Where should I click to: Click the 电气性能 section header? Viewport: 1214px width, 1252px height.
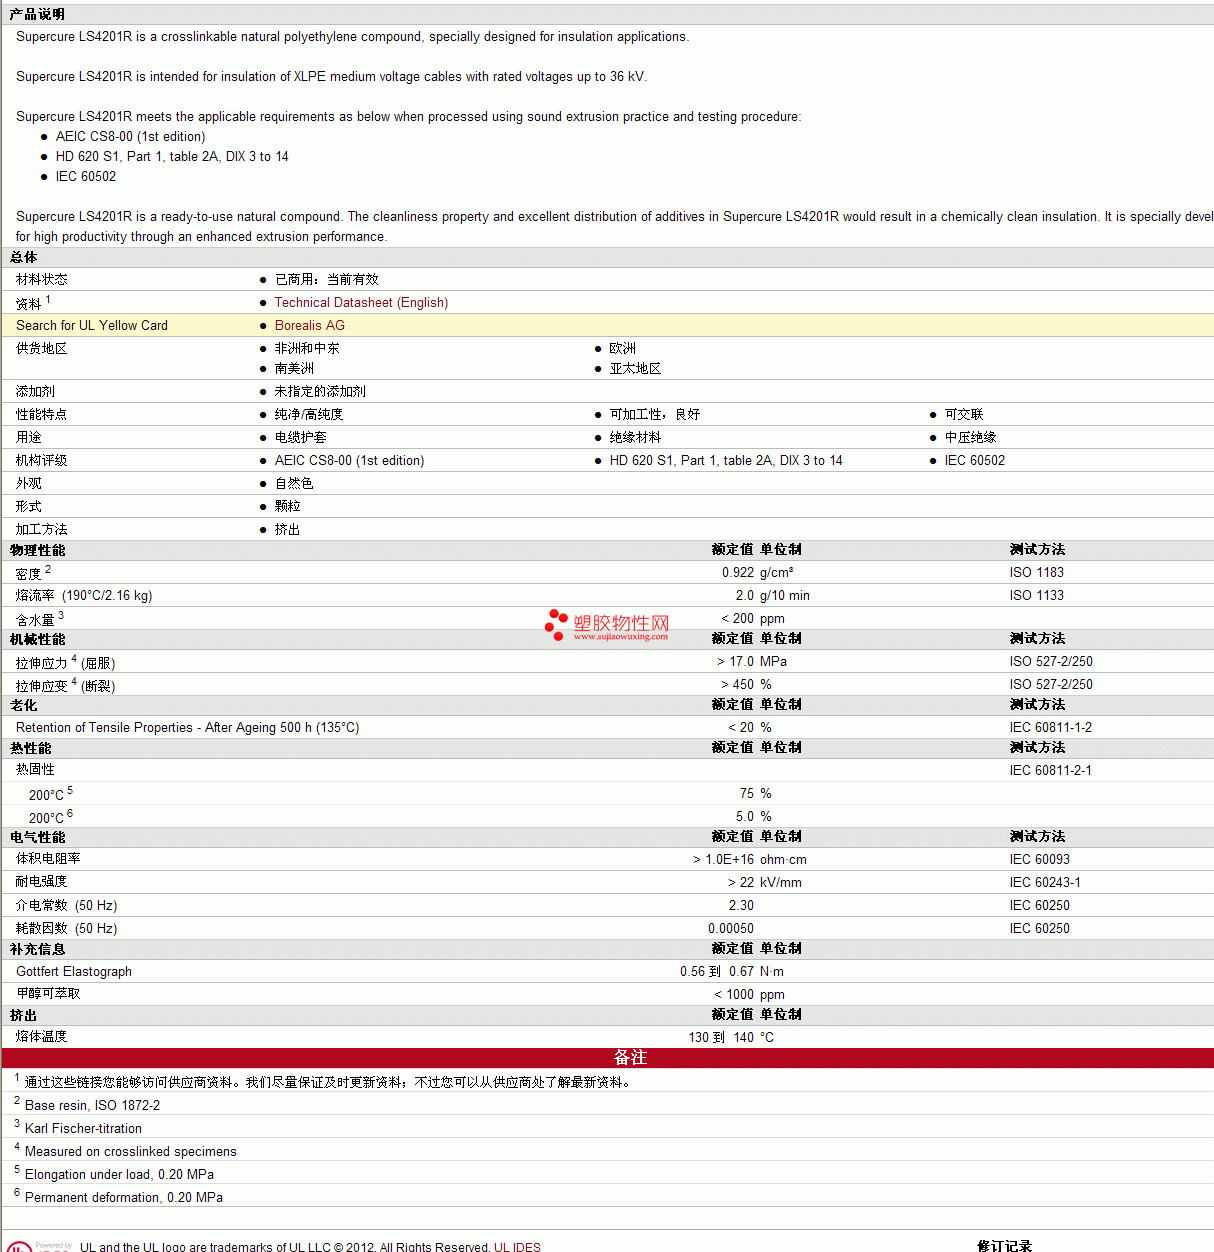[x=38, y=837]
